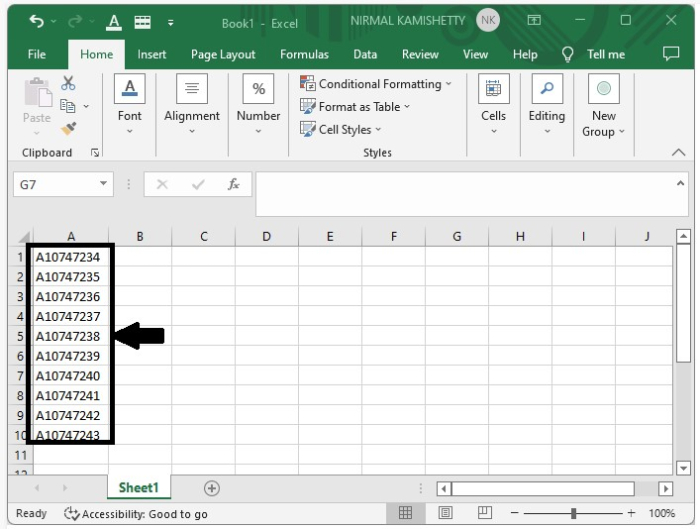The height and width of the screenshot is (529, 700).
Task: Click the zoom slider handle
Action: click(573, 513)
